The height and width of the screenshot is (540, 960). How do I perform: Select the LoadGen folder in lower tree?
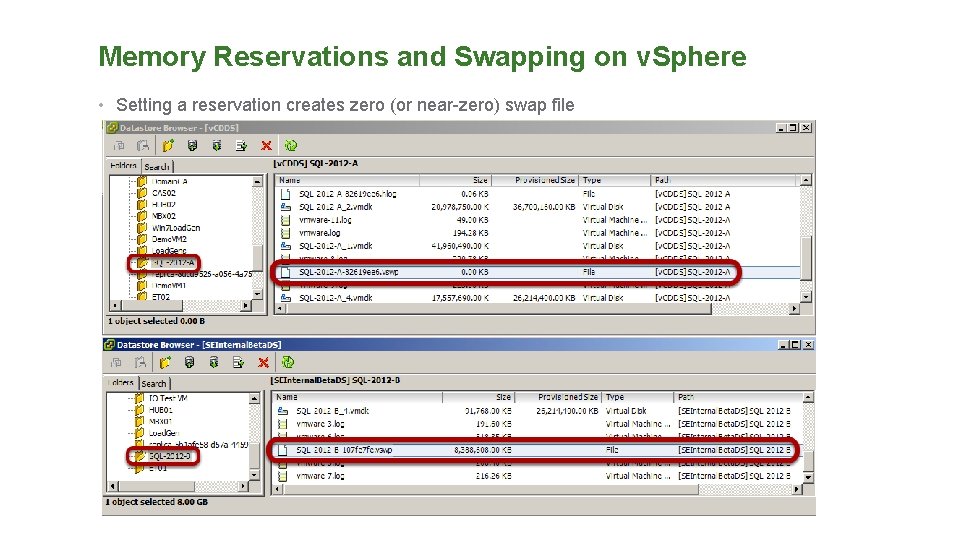click(x=163, y=433)
